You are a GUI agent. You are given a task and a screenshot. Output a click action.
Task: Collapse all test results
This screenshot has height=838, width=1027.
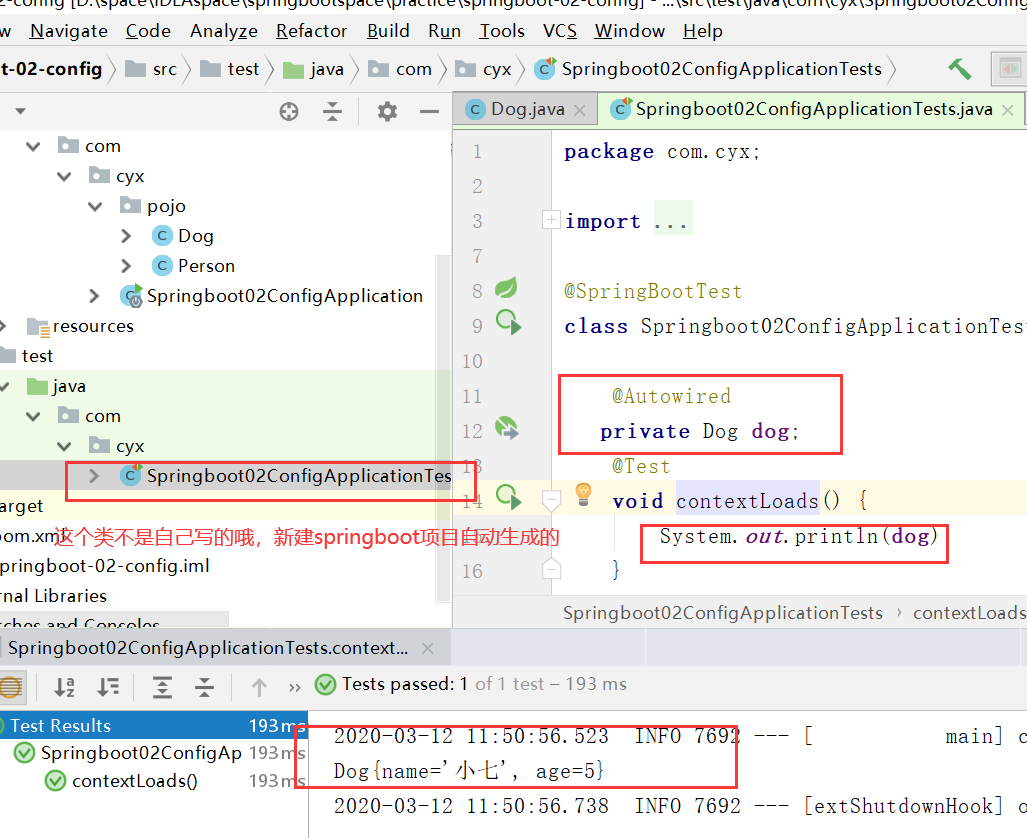204,687
